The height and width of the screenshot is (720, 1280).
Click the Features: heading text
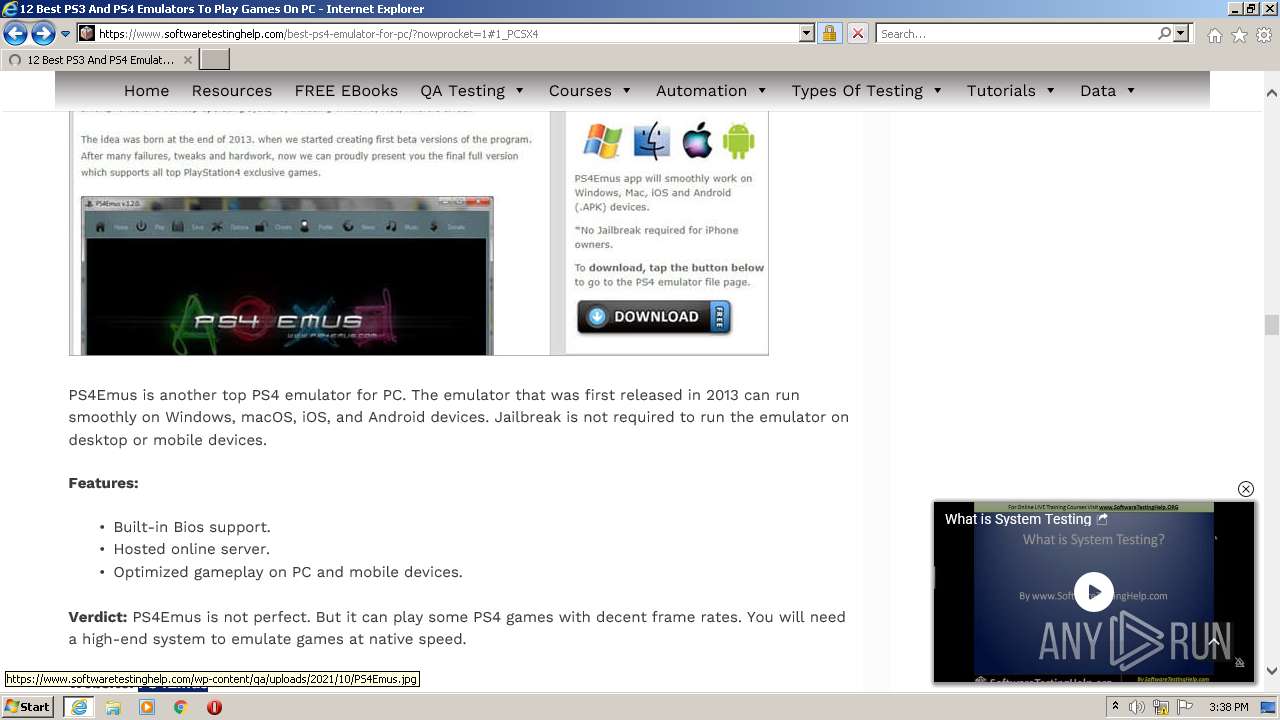click(x=103, y=483)
